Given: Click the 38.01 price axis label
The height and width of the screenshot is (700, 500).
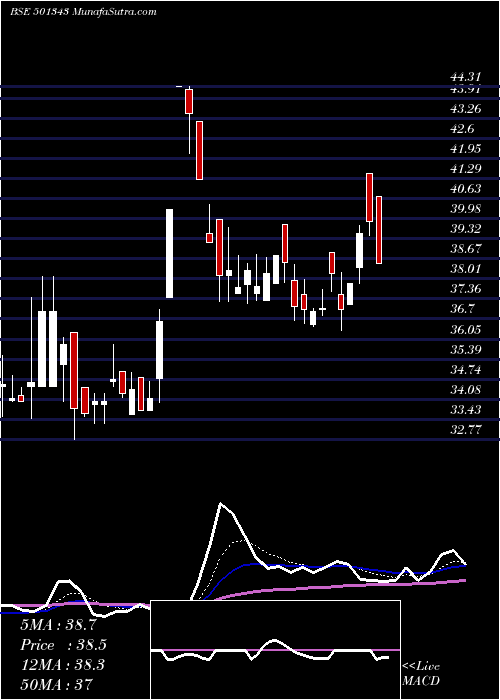Looking at the screenshot, I should point(466,269).
